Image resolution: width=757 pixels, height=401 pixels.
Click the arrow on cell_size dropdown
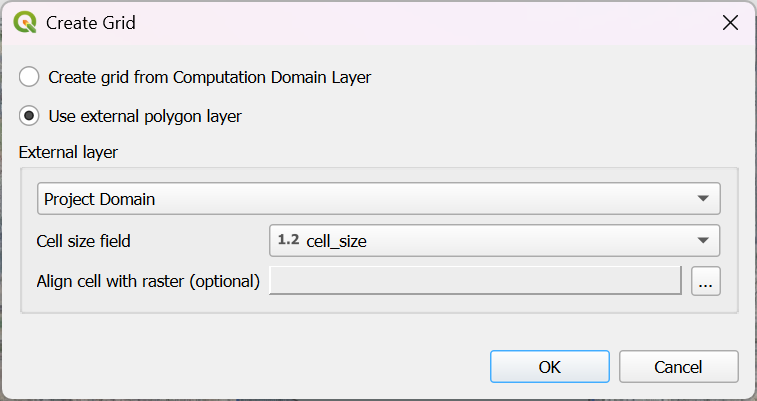click(703, 240)
